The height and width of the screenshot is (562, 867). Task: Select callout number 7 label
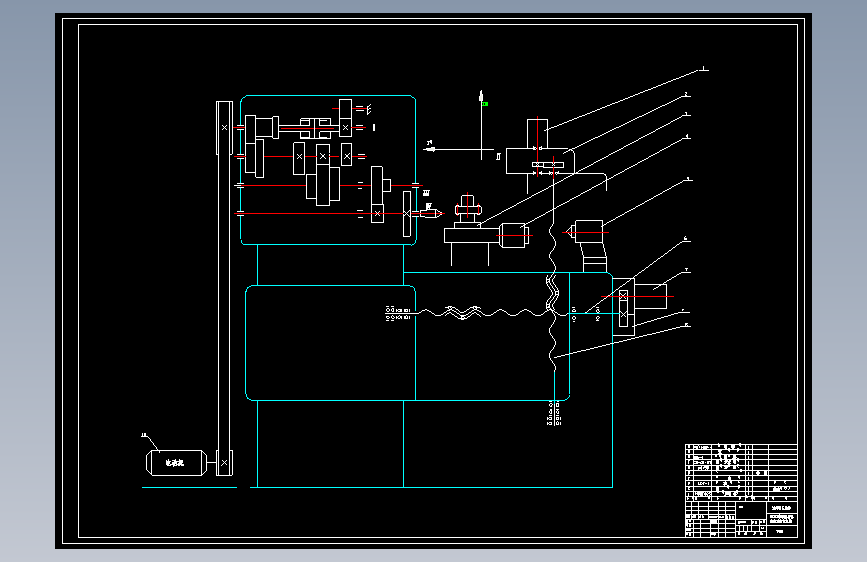click(x=686, y=270)
